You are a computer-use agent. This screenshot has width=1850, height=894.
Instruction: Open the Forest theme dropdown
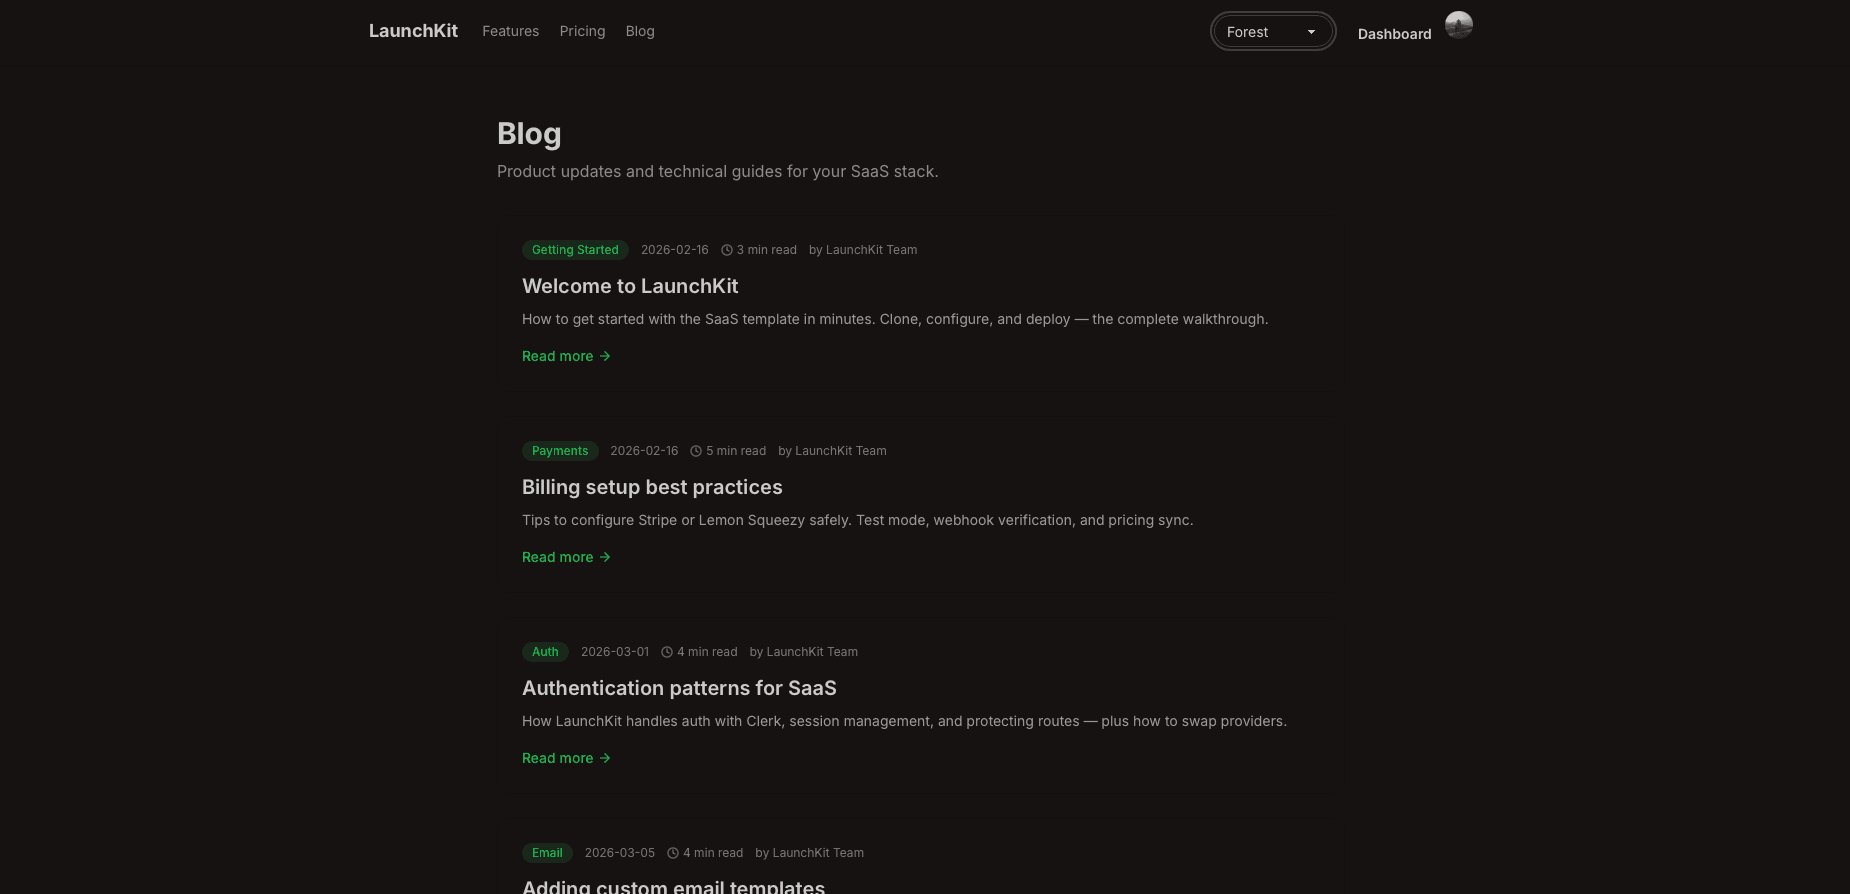(1272, 31)
